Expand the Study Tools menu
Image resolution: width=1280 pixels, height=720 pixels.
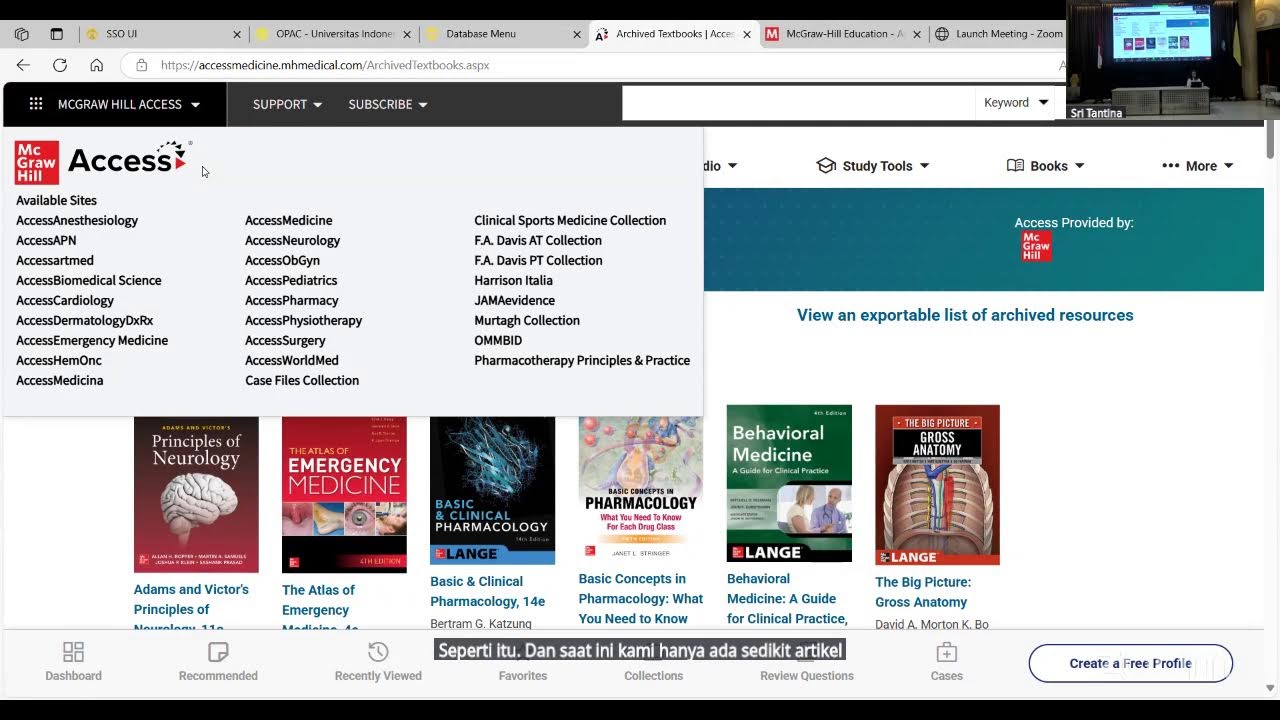[873, 166]
